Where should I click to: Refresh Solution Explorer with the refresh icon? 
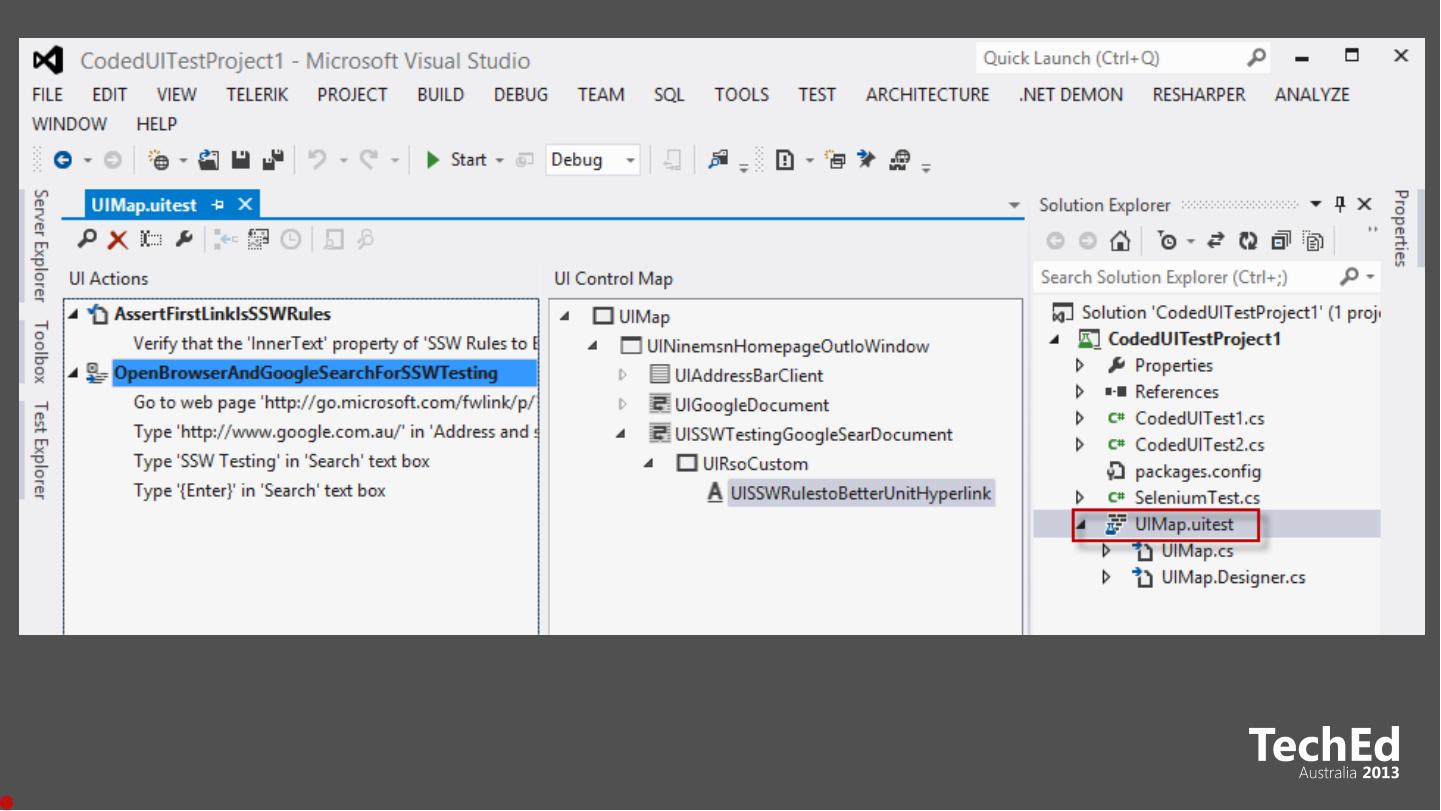1247,241
